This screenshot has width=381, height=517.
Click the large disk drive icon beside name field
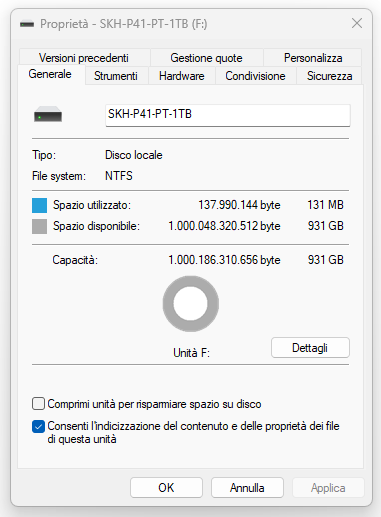pos(48,114)
